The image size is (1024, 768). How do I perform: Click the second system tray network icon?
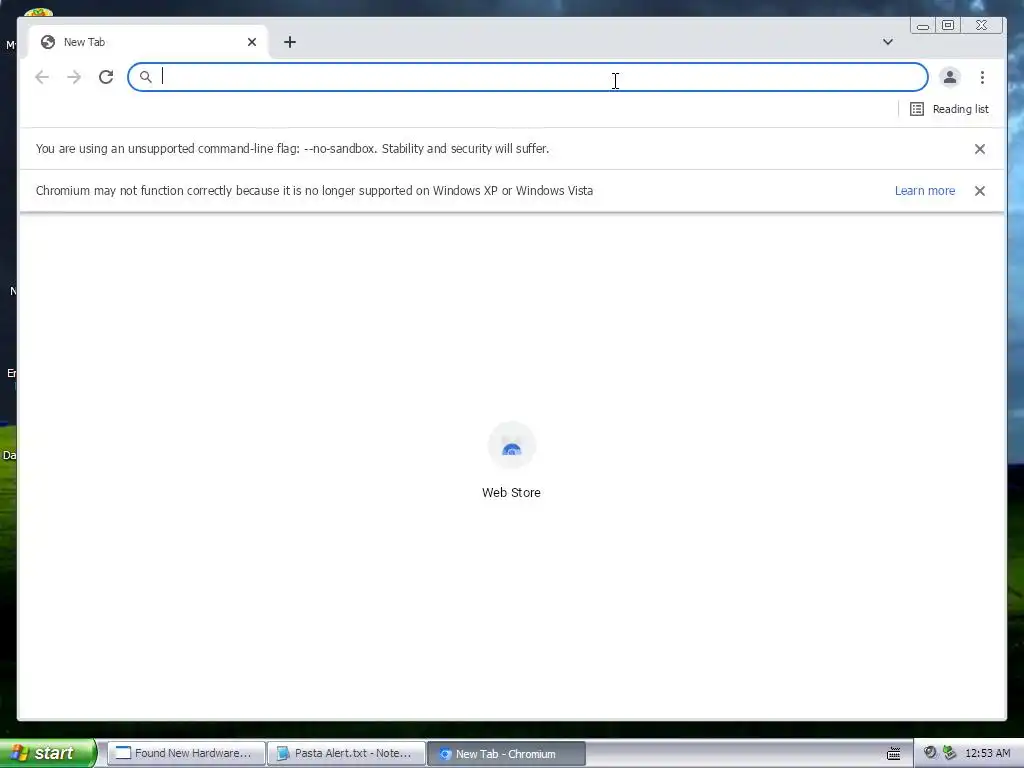tap(949, 753)
